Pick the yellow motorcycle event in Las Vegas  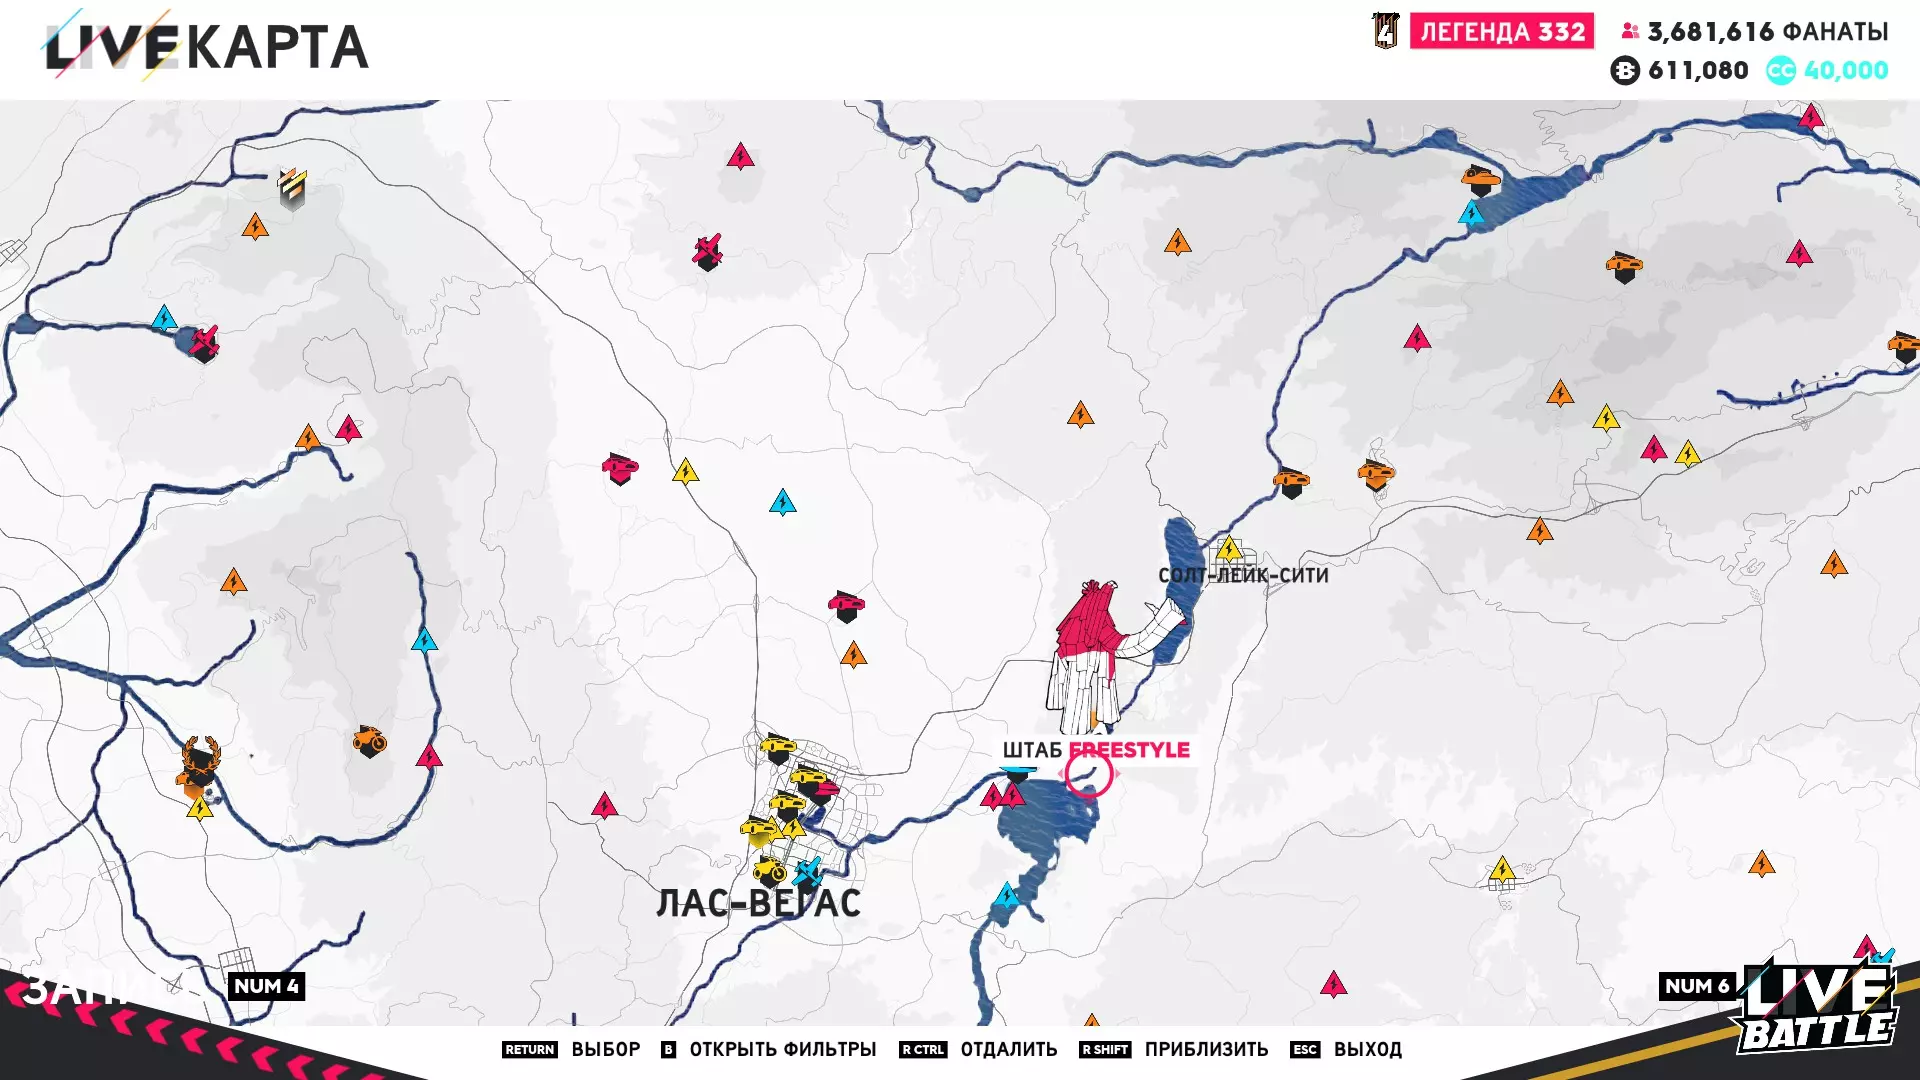coord(770,870)
